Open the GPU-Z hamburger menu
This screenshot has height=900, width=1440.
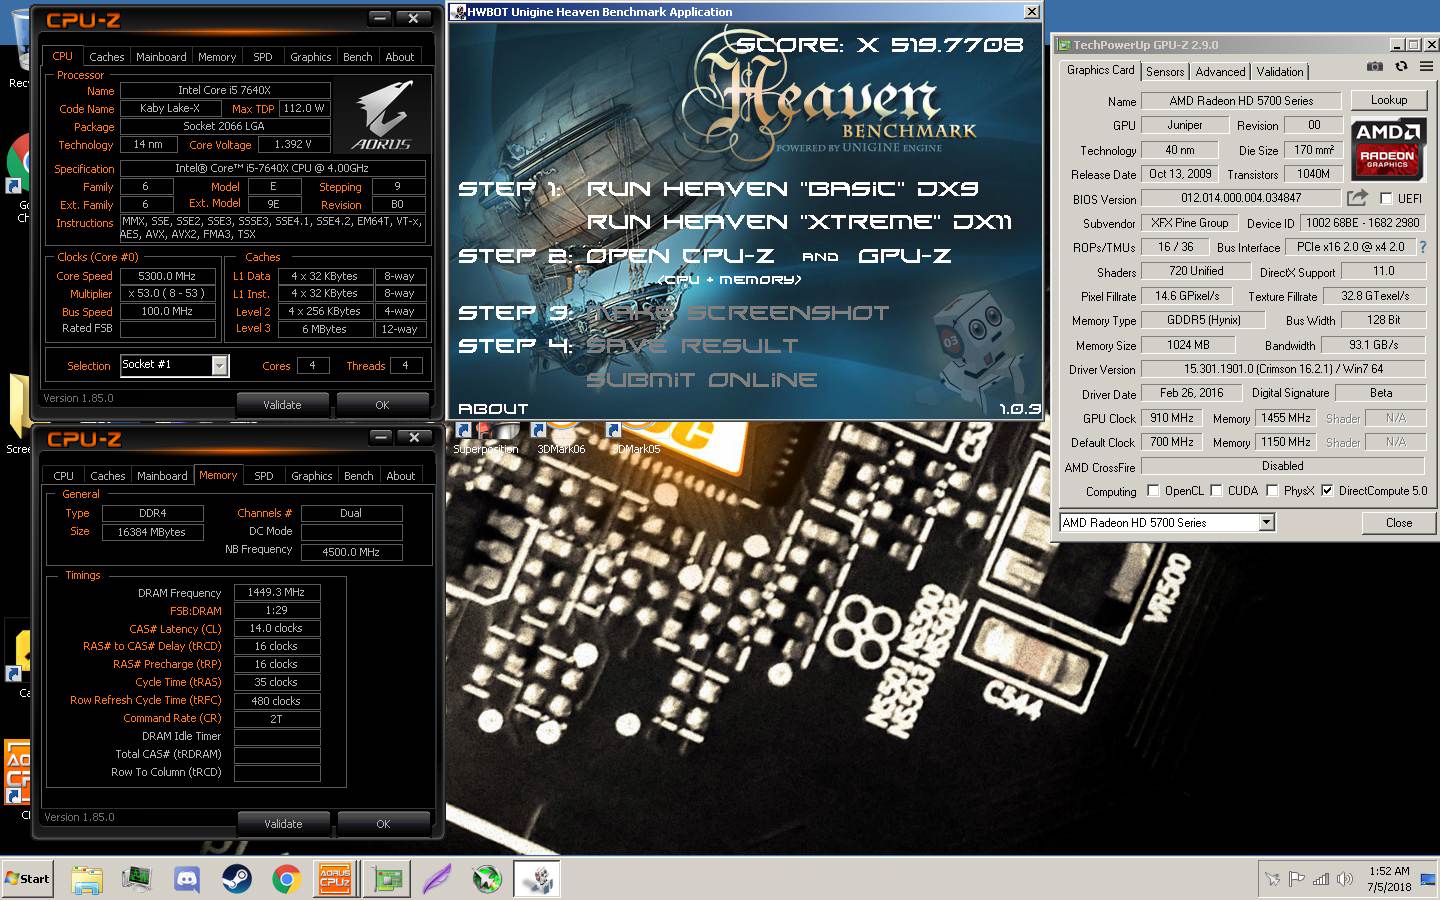click(x=1426, y=67)
